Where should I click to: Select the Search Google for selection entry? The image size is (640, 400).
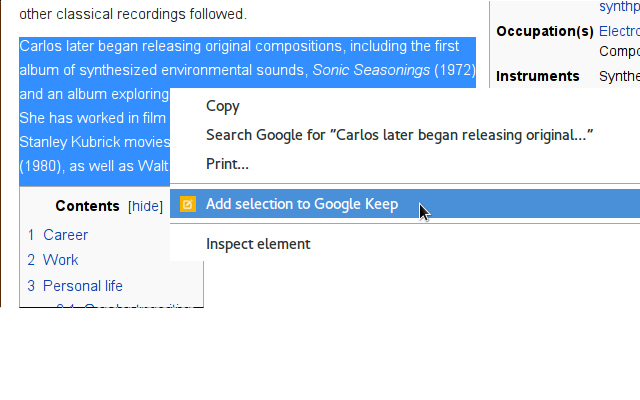[x=399, y=135]
